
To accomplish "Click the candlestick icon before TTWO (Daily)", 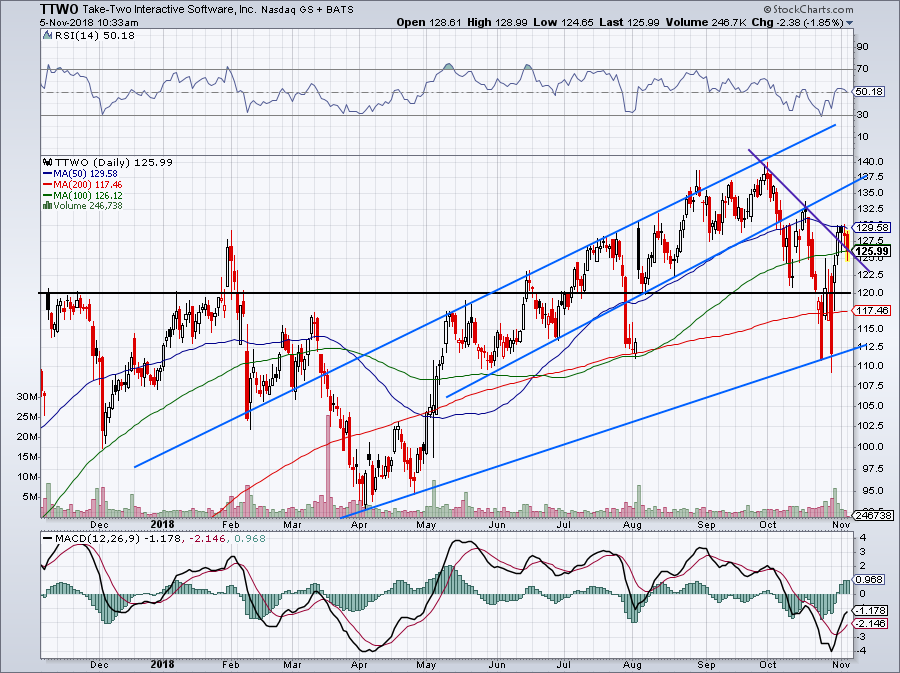I will 48,162.
